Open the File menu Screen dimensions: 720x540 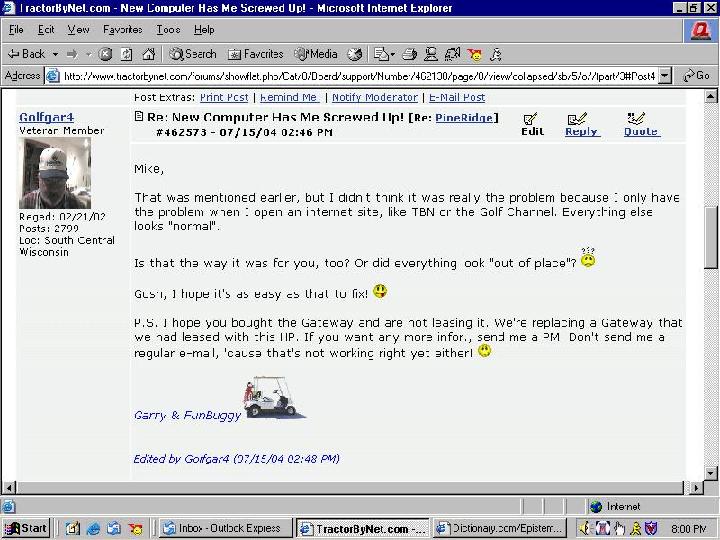click(x=16, y=30)
